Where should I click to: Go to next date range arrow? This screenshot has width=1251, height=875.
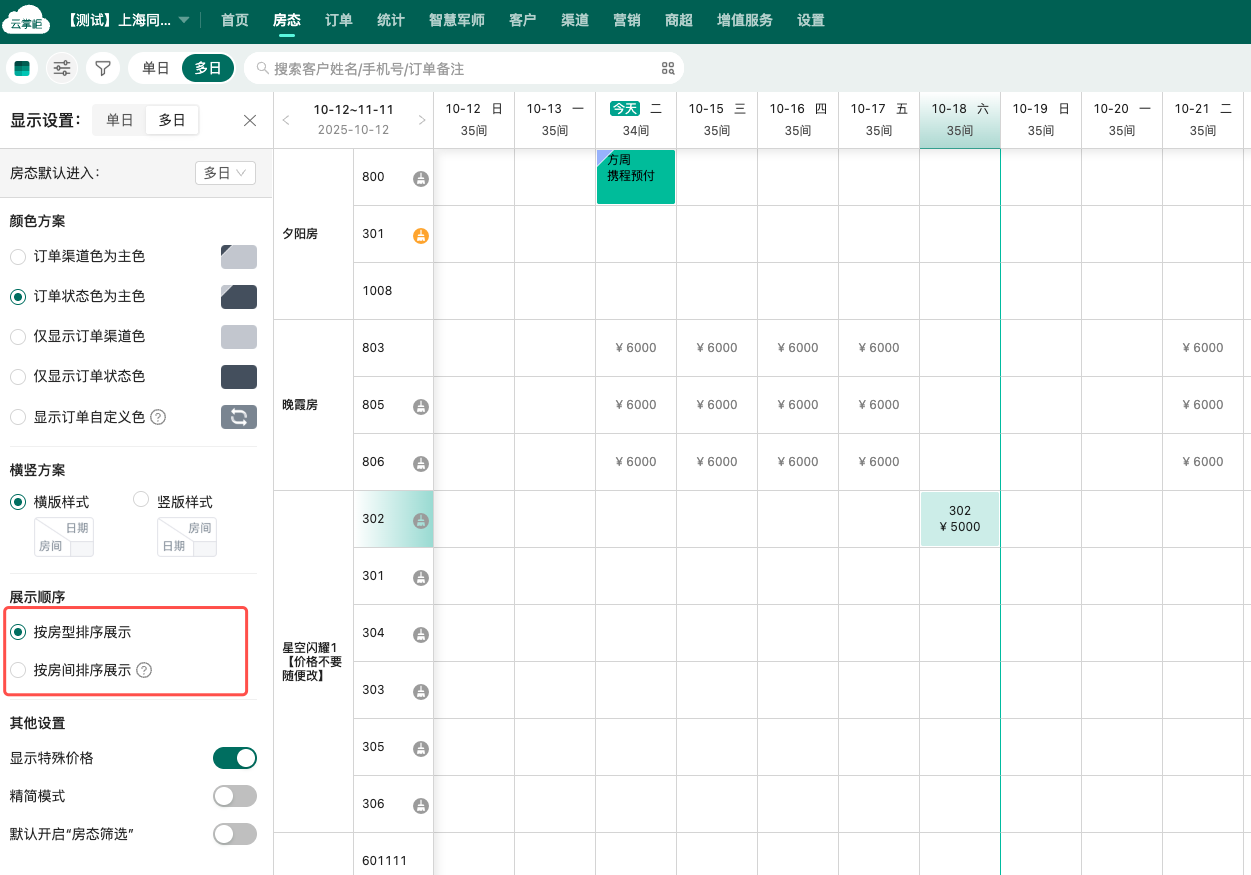[x=422, y=120]
